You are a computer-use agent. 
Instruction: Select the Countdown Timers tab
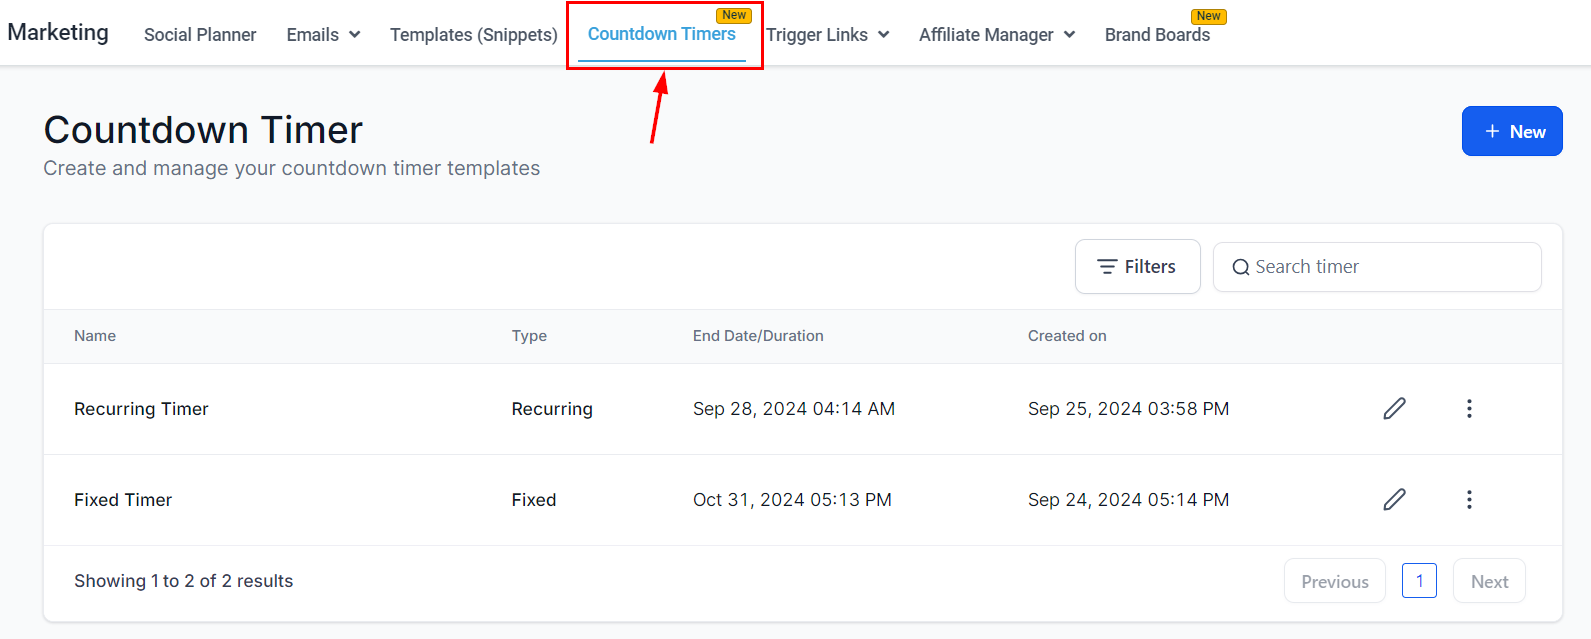(661, 34)
